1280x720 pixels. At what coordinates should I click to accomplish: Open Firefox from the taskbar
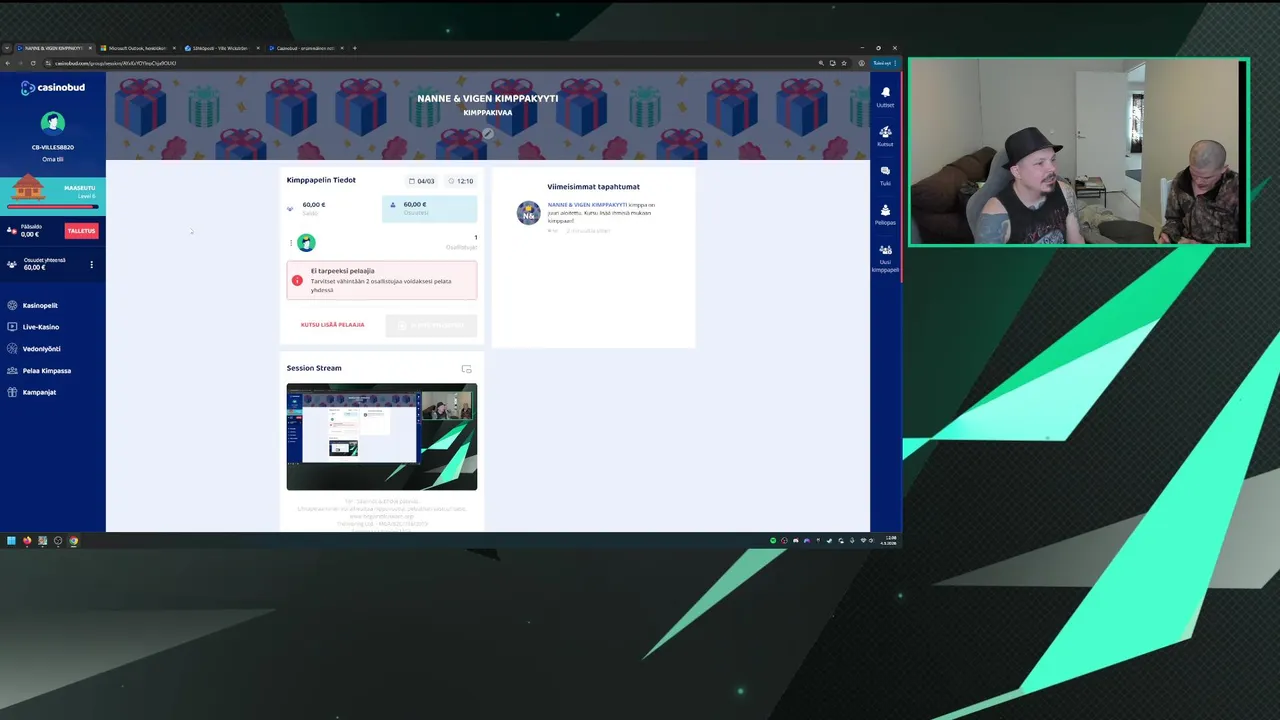pyautogui.click(x=27, y=541)
